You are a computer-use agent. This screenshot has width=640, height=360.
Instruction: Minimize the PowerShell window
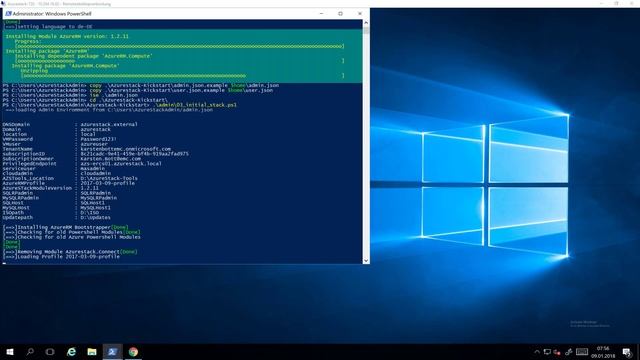pos(321,13)
